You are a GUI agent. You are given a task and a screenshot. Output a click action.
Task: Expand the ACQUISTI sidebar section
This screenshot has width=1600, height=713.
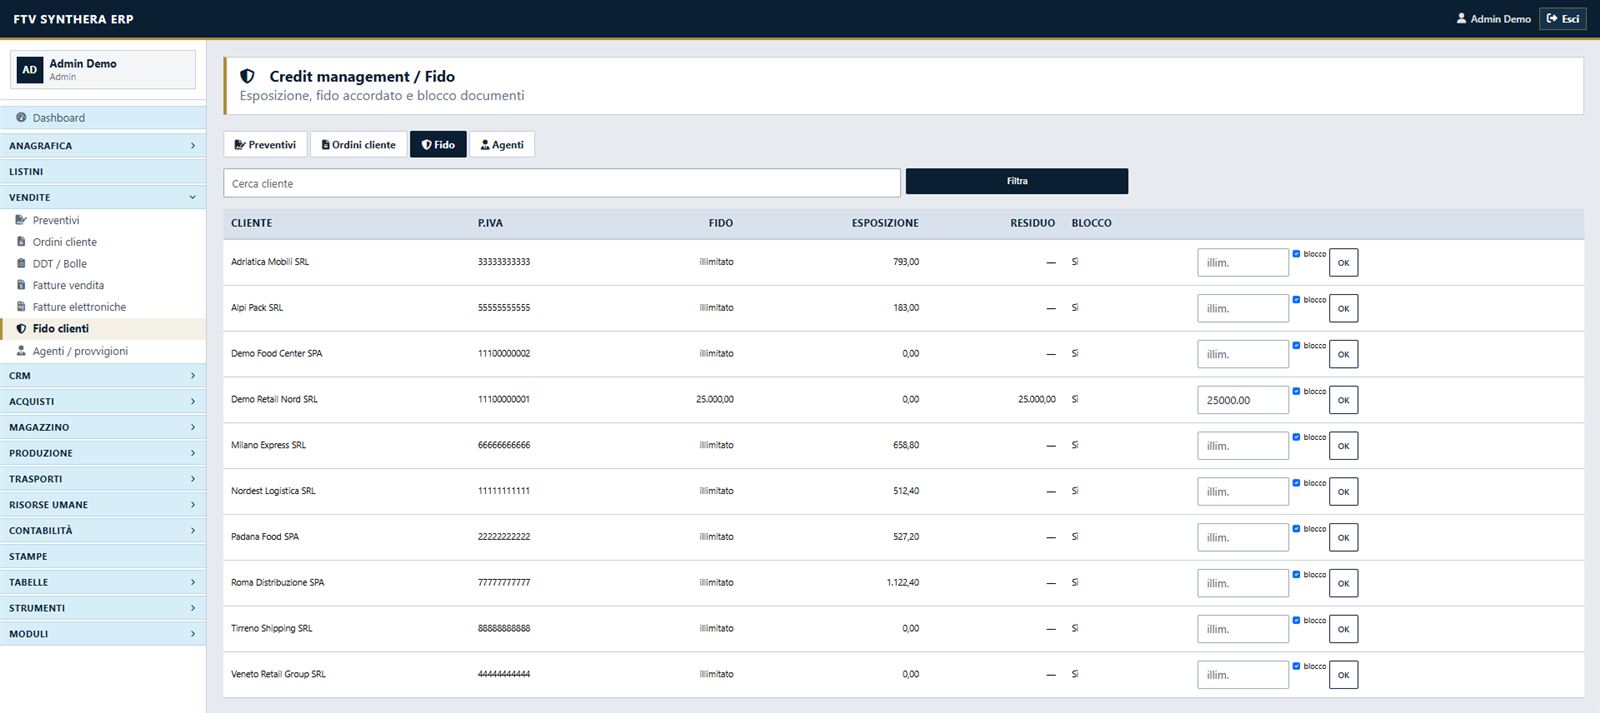coord(103,402)
